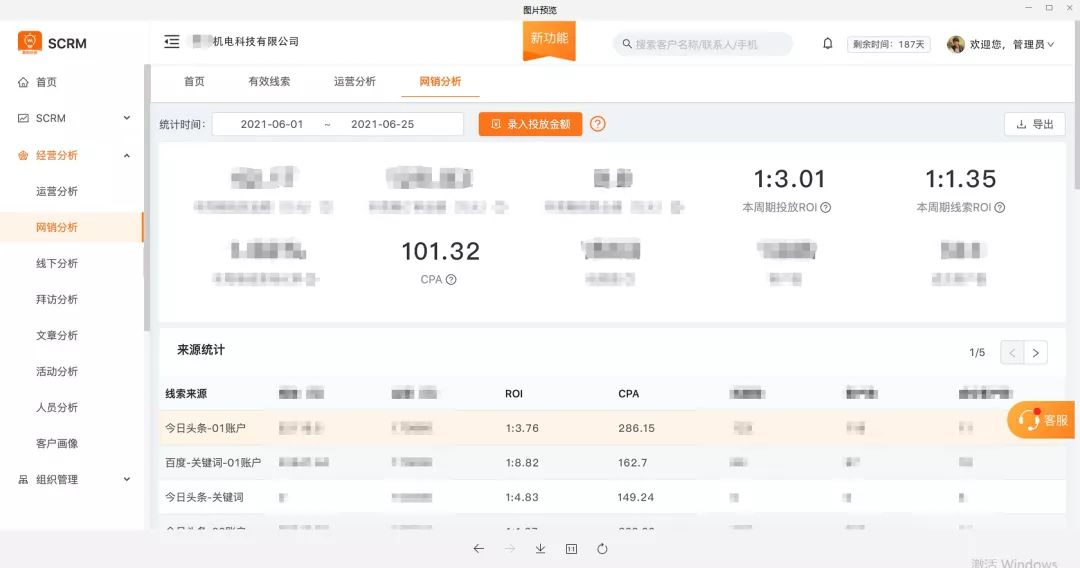This screenshot has width=1080, height=568.
Task: Open the orange help question-mark icon
Action: (x=597, y=124)
